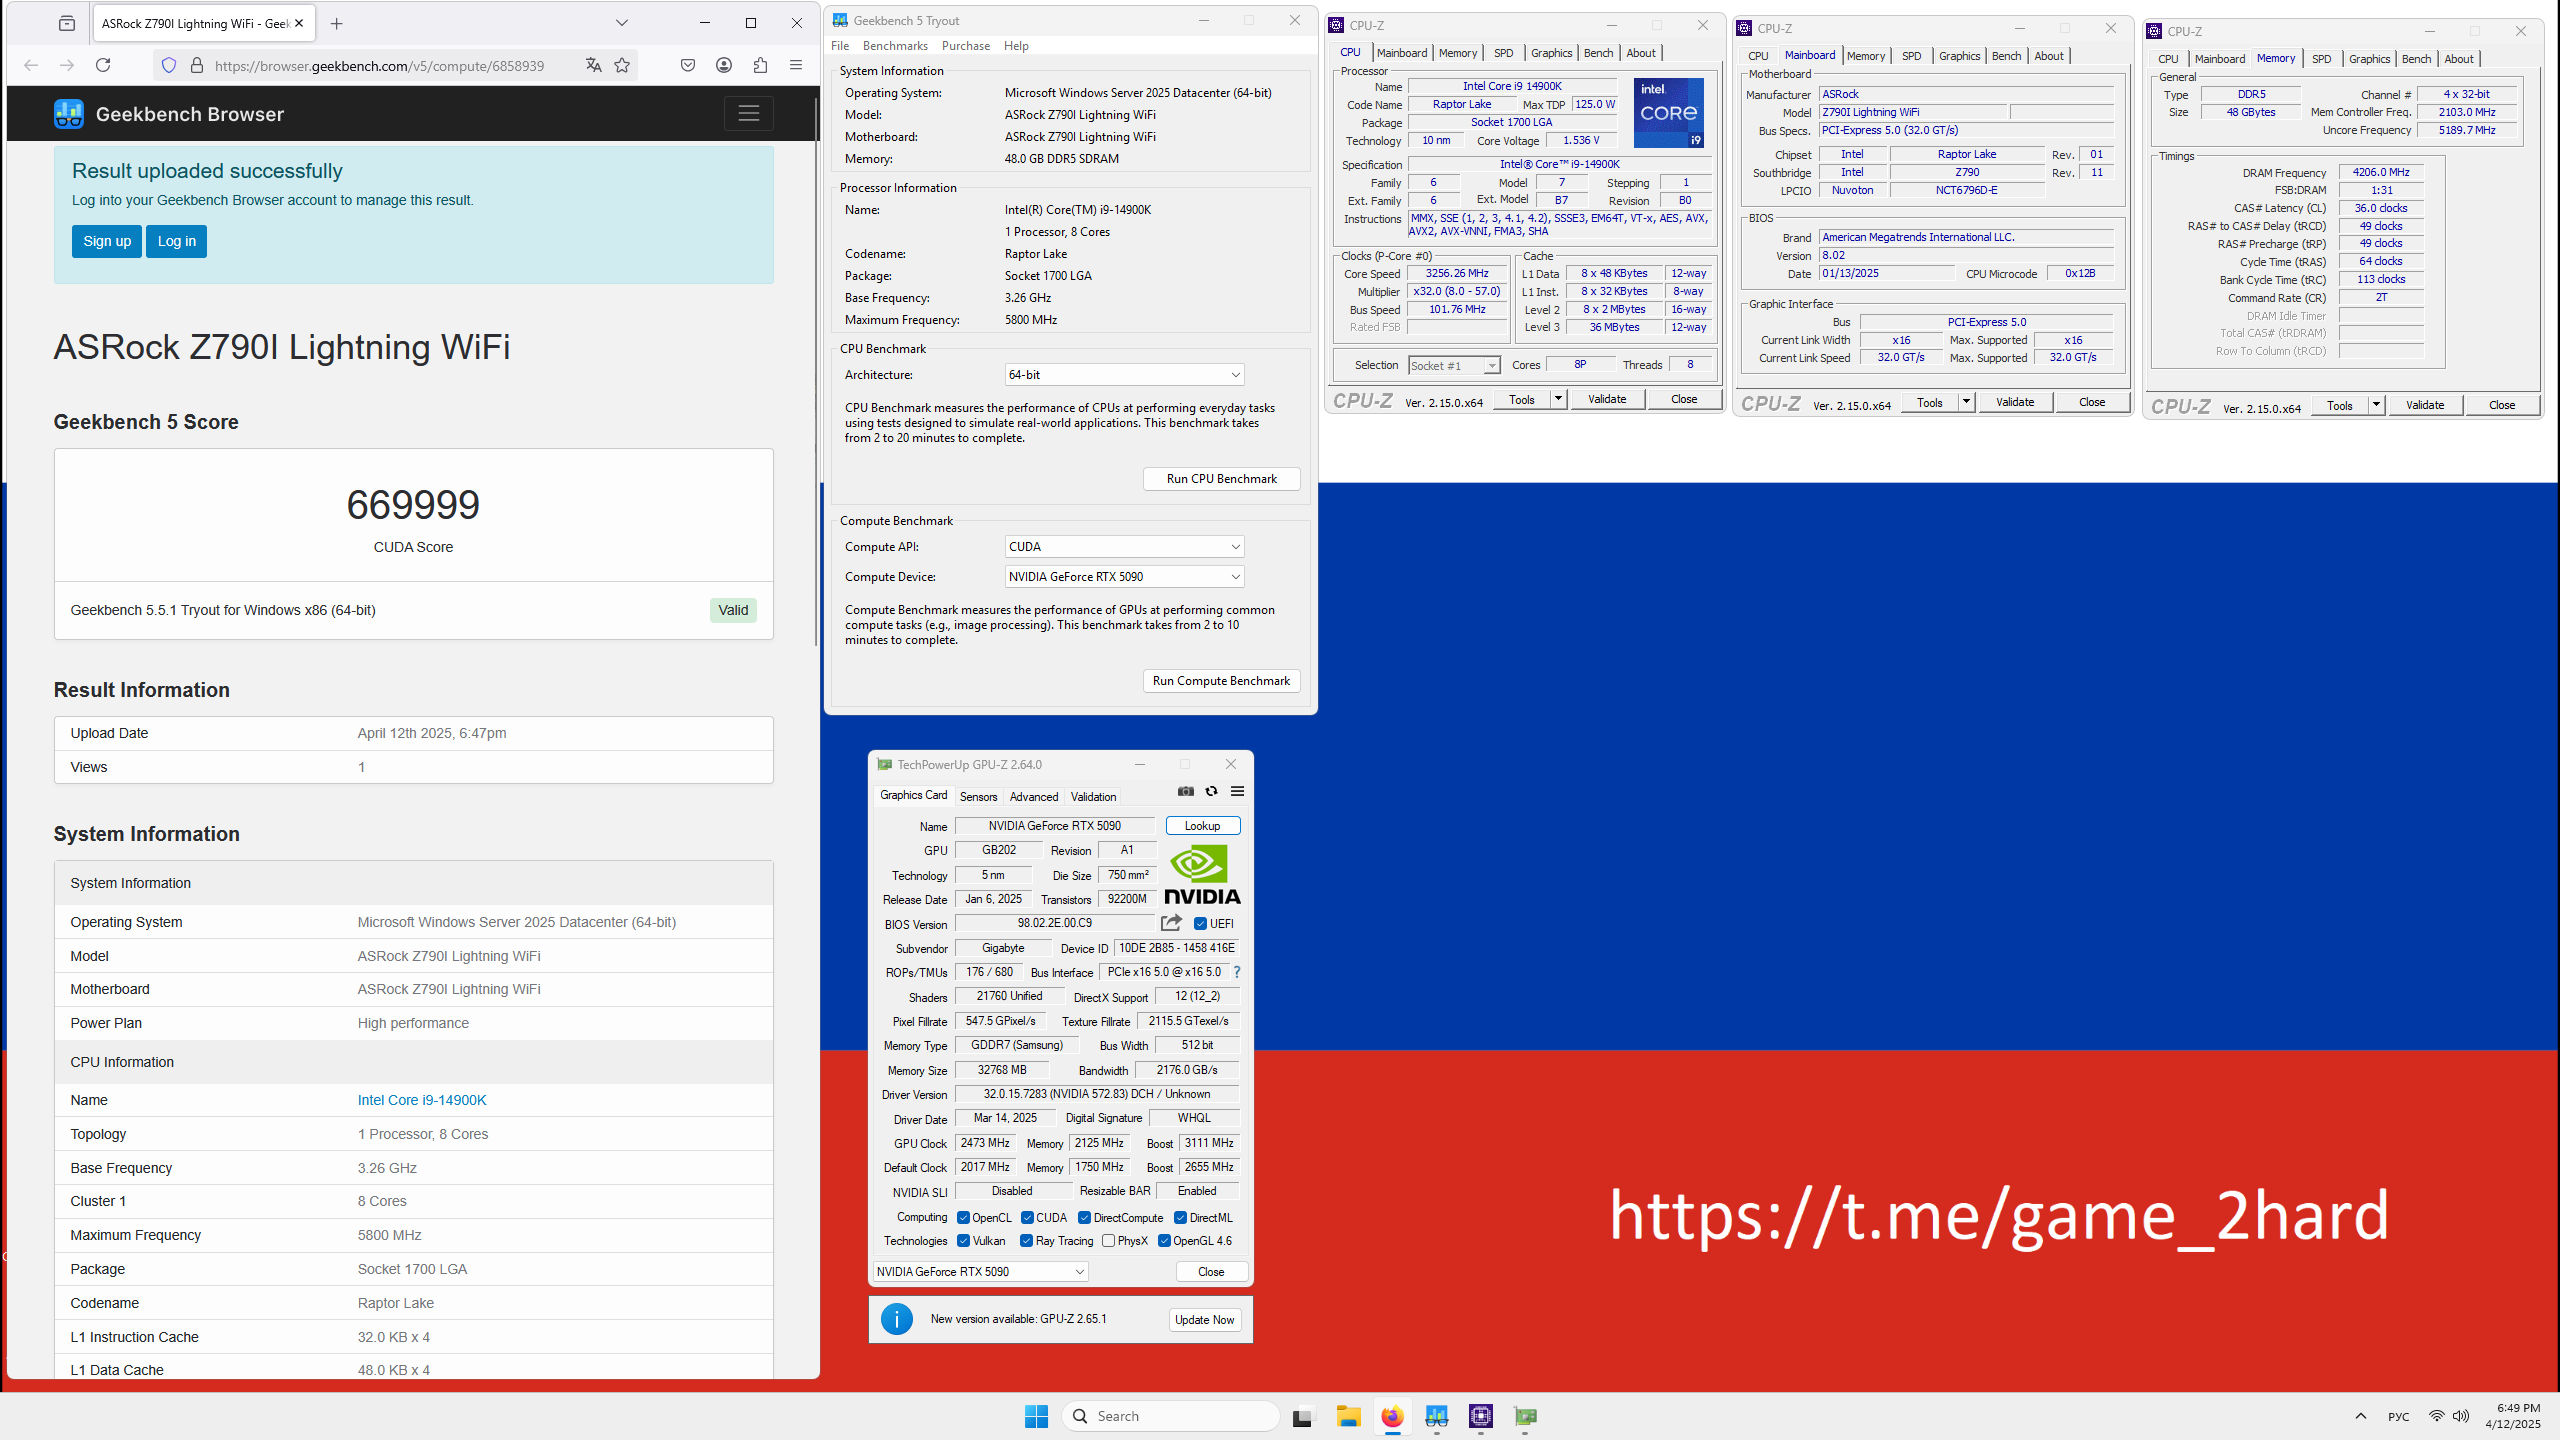The height and width of the screenshot is (1440, 2560).
Task: Click Sign up button
Action: point(107,241)
